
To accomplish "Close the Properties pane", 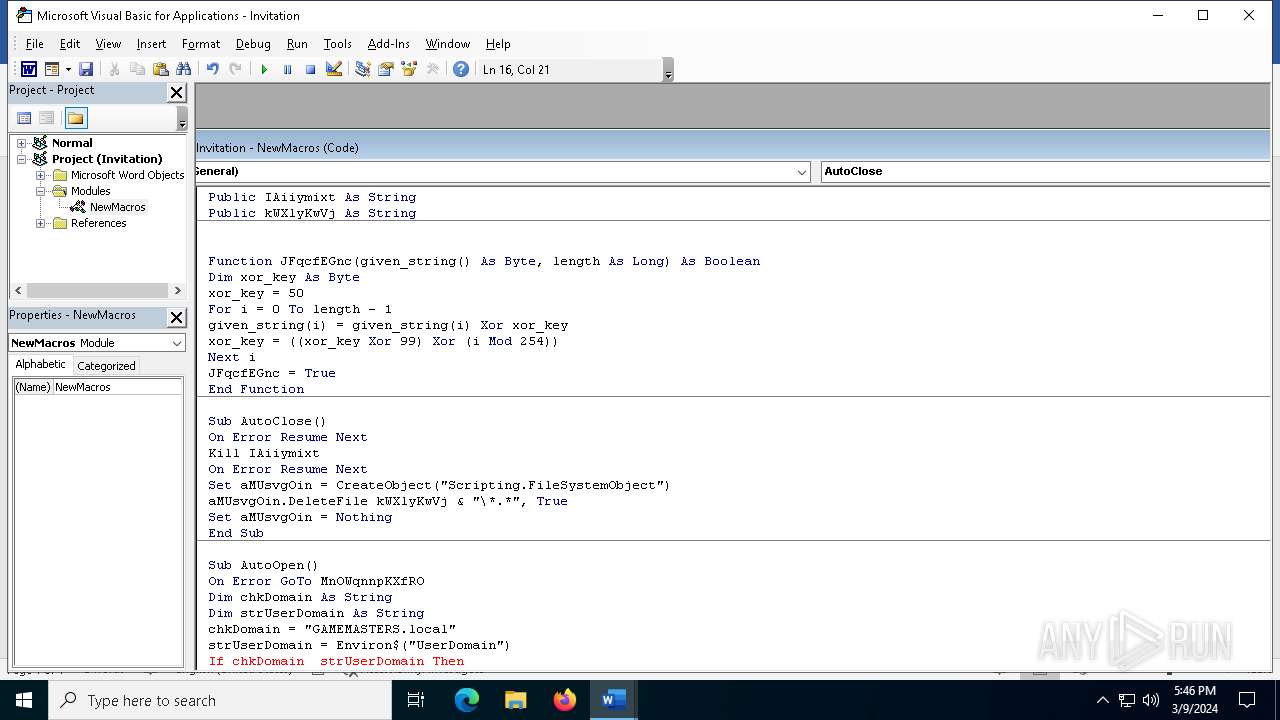I will click(177, 317).
